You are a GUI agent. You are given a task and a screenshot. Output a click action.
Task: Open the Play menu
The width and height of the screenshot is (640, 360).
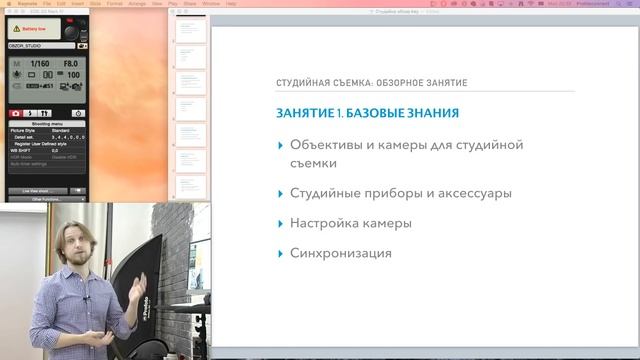(173, 4)
